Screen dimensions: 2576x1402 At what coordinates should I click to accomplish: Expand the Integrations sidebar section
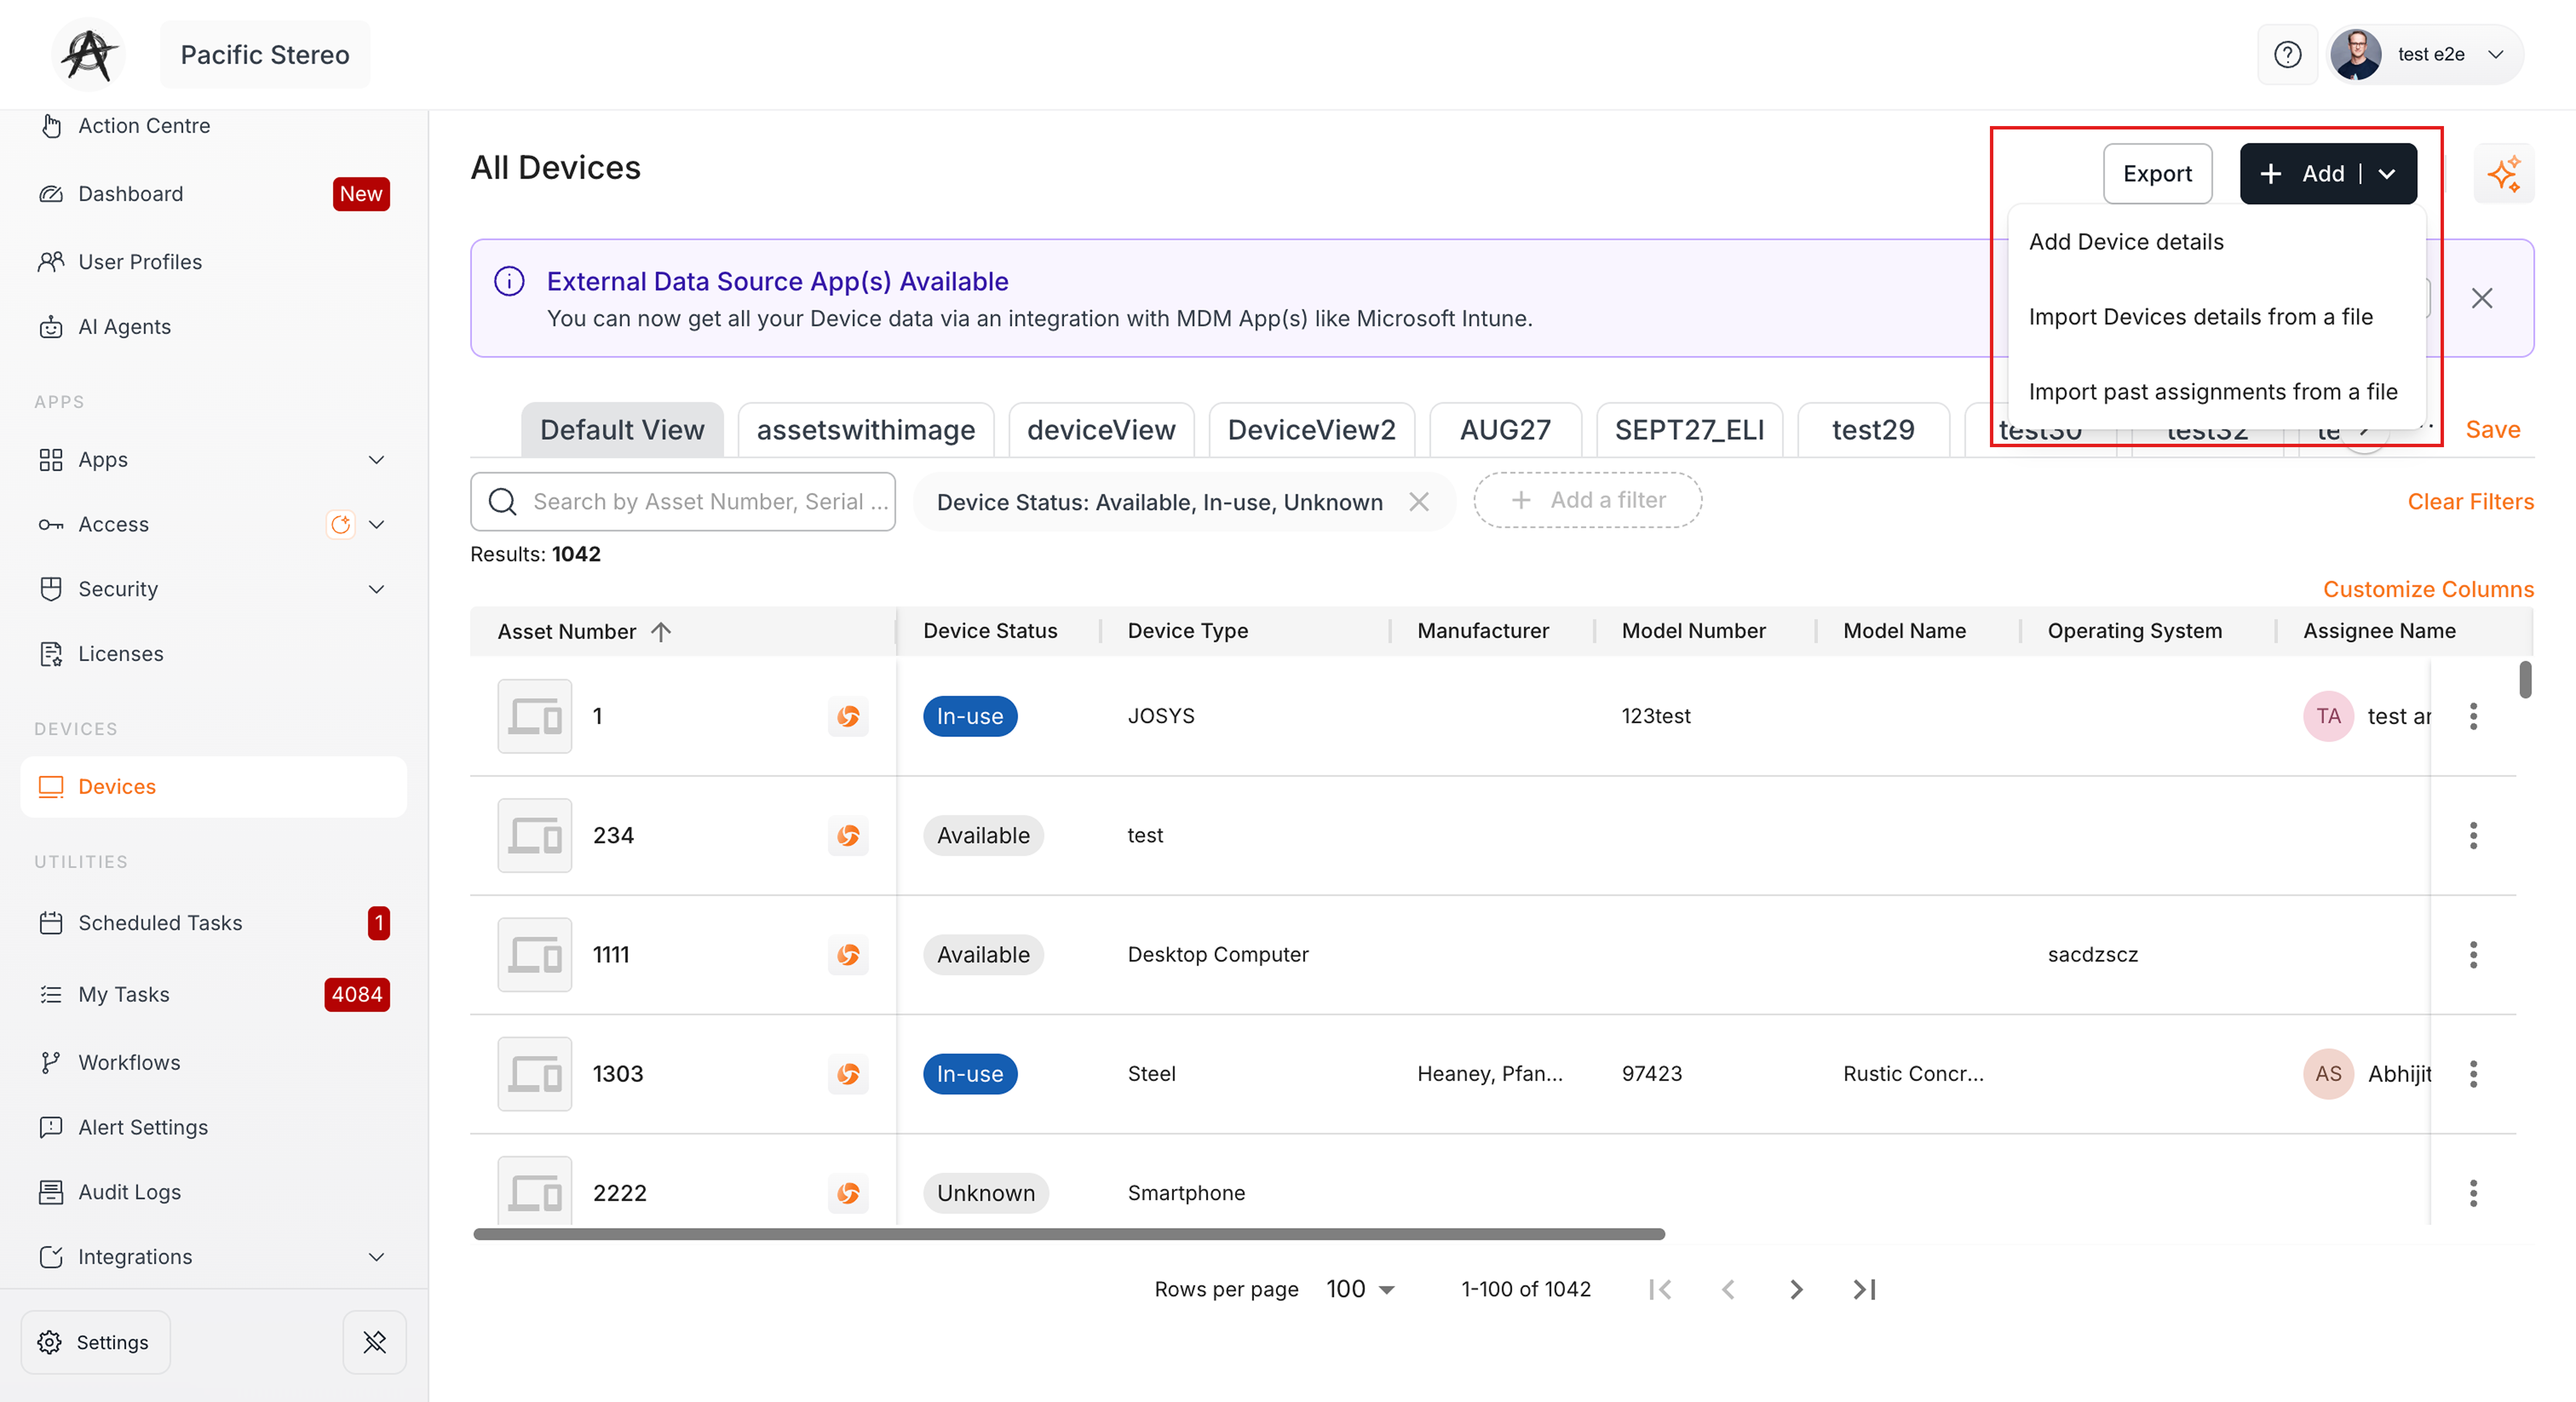tap(376, 1257)
